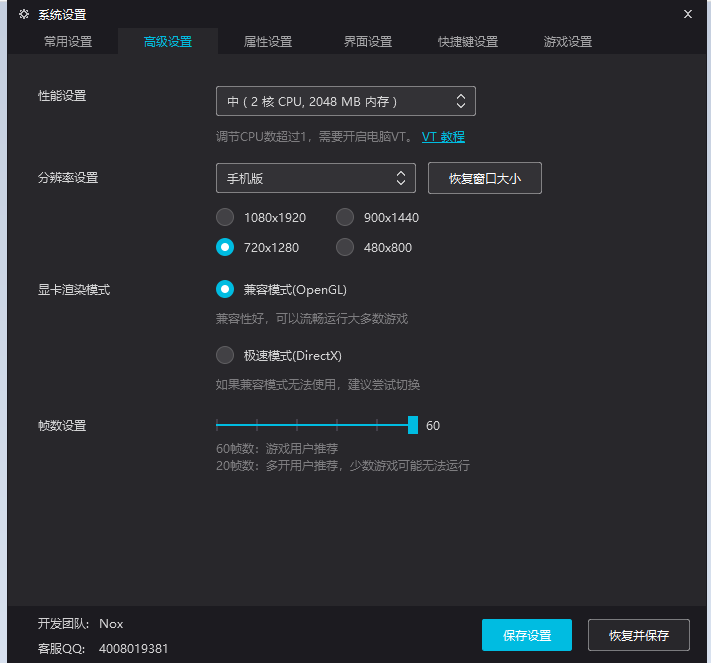Switch to the 常用设置 tab
The image size is (711, 663).
[68, 42]
